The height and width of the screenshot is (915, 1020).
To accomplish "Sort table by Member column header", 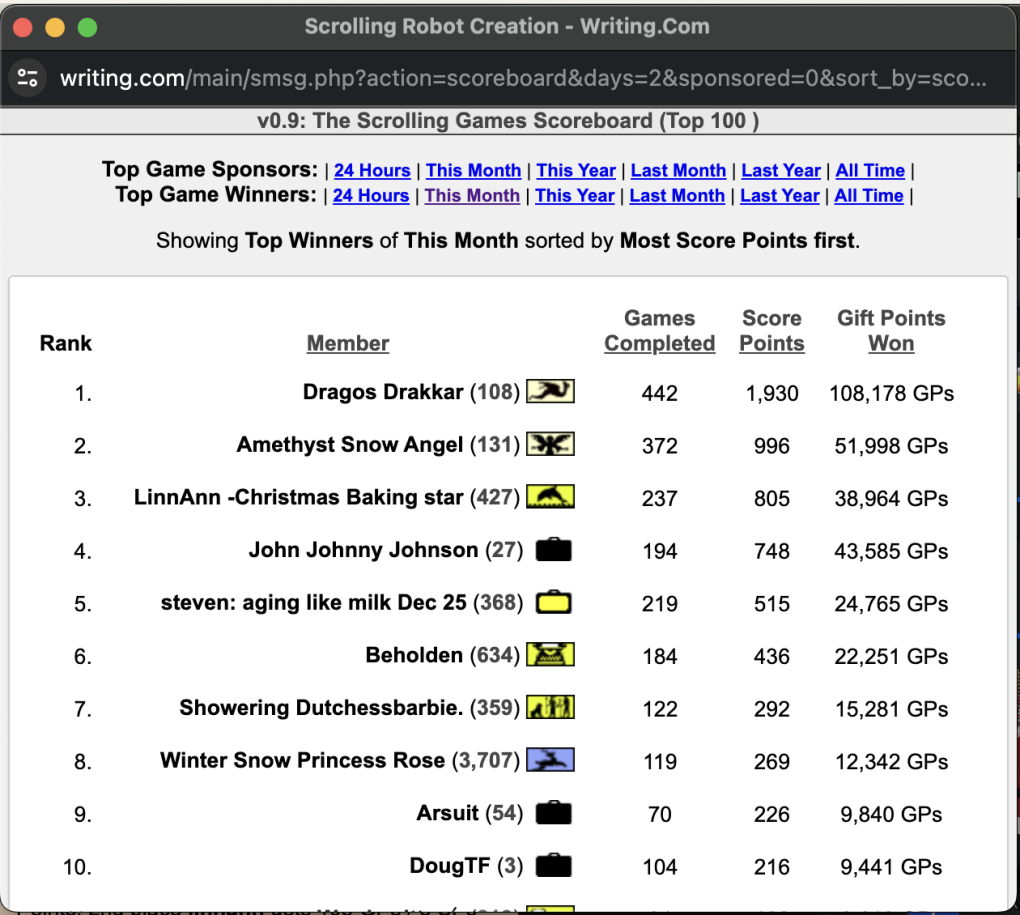I will click(348, 344).
